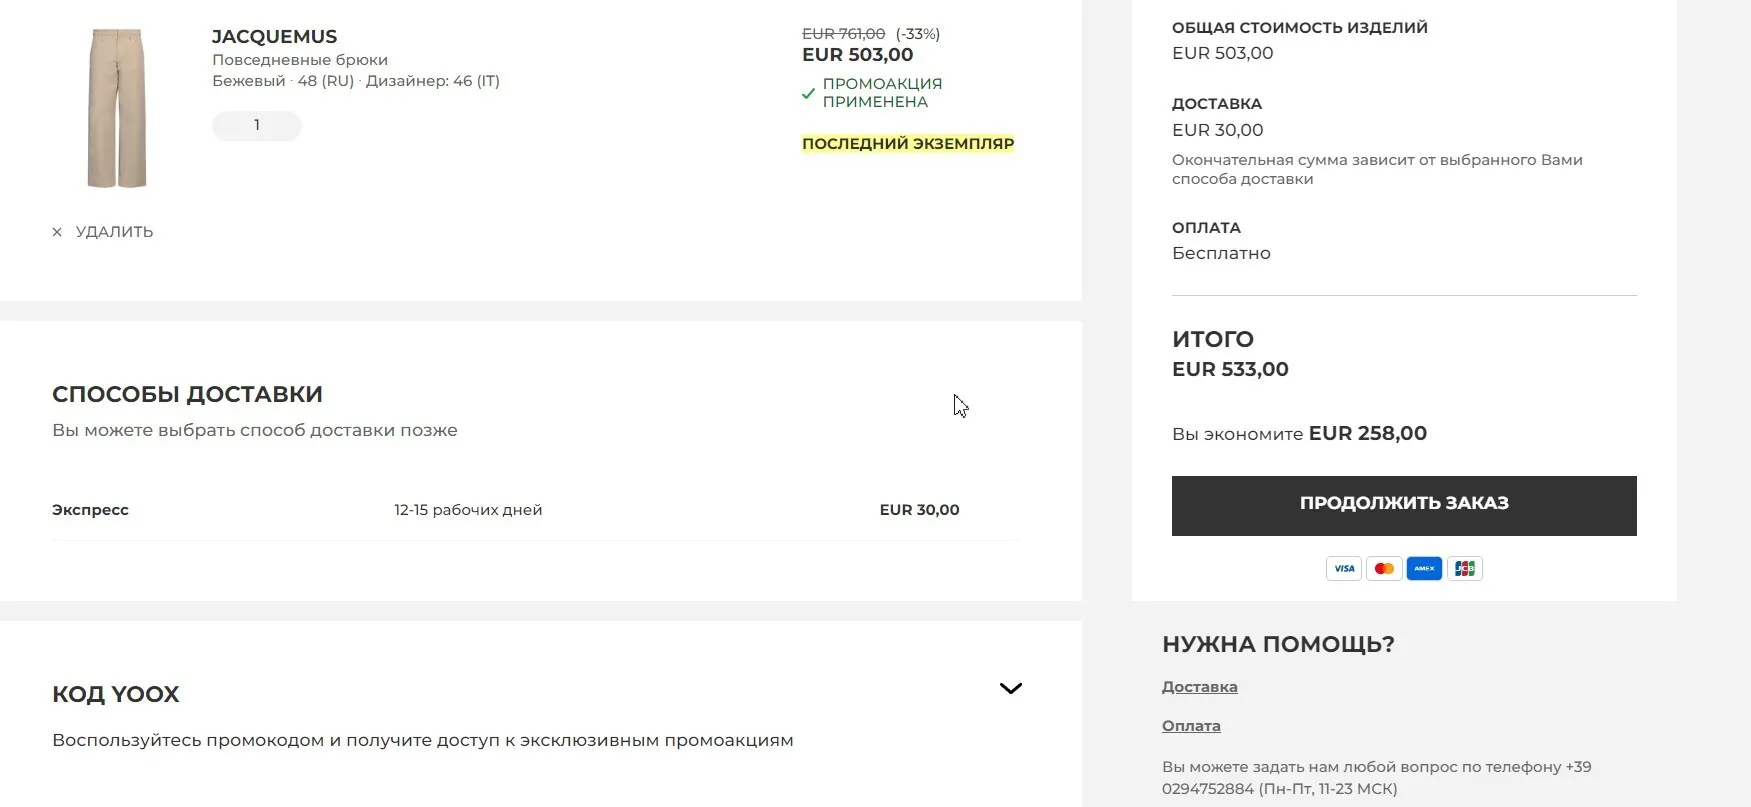Remove the item via УДАЛИТЬ

(x=114, y=232)
